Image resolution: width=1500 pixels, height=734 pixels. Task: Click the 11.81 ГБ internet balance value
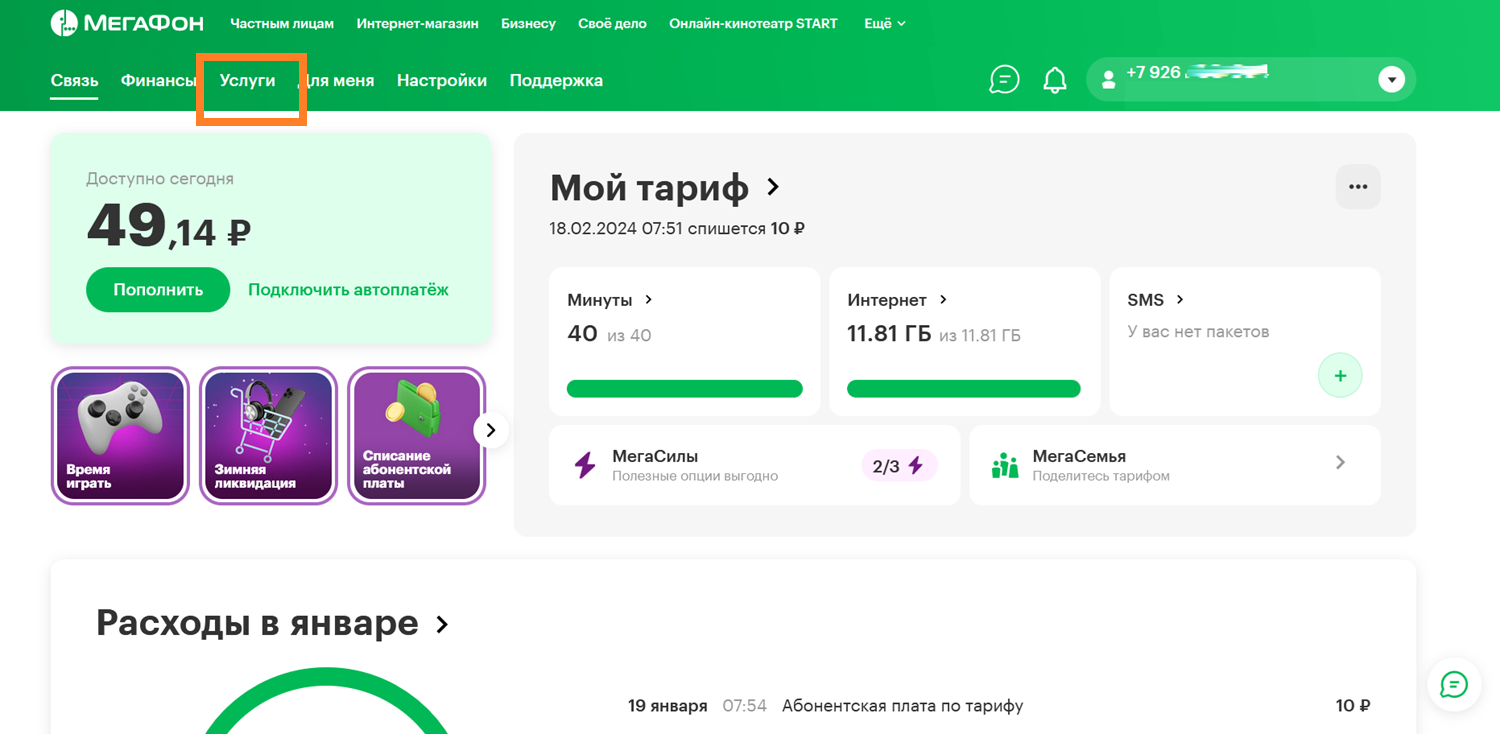click(x=889, y=334)
